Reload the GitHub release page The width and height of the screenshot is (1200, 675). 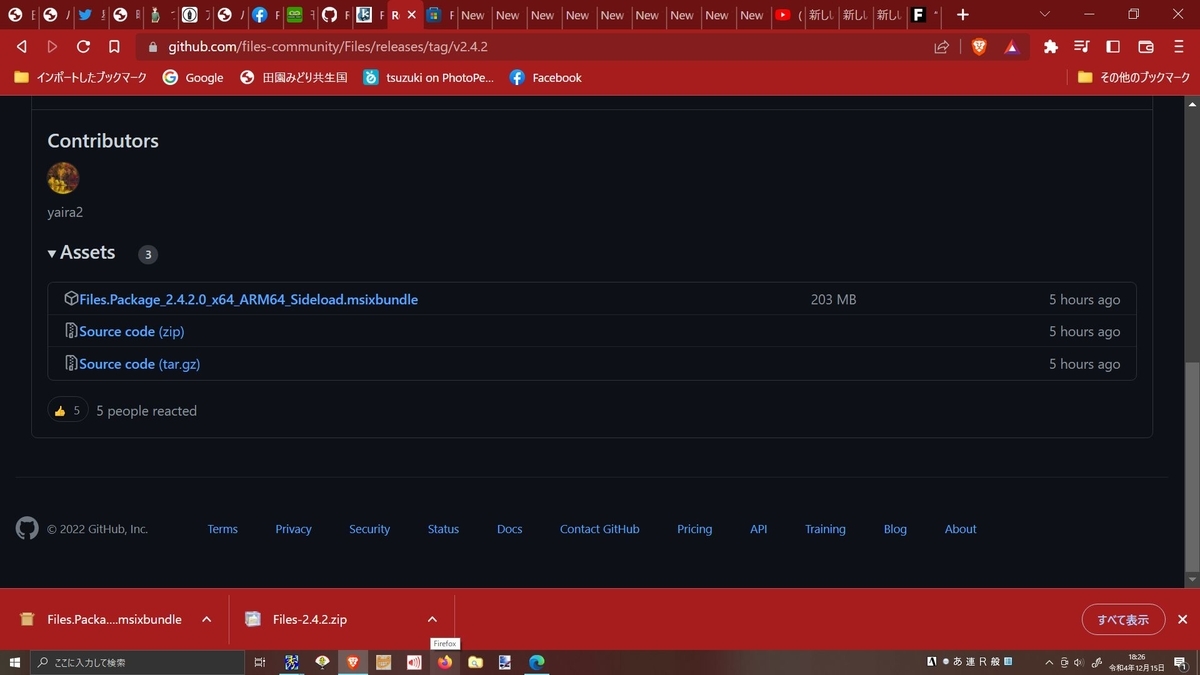coord(83,47)
